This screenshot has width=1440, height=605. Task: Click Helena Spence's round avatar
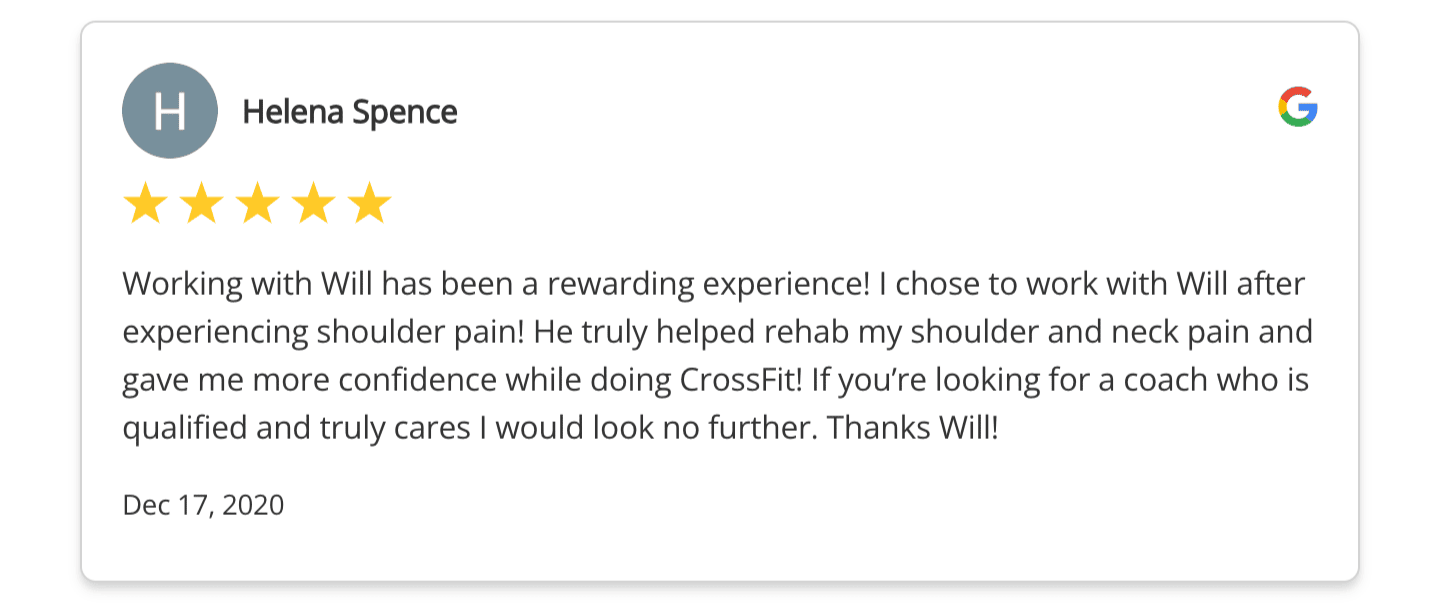point(169,111)
